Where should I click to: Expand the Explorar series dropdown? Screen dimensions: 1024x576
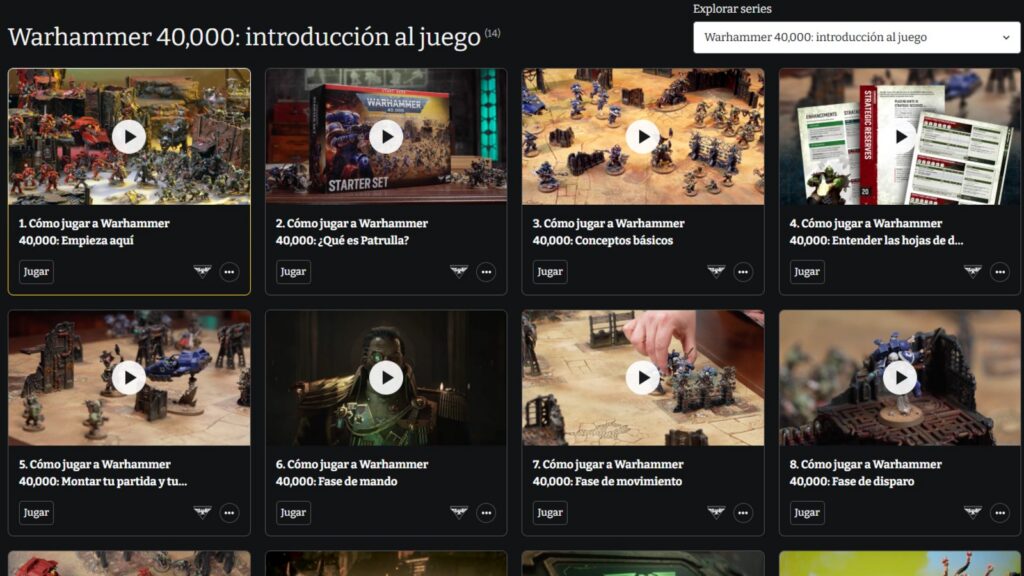point(856,37)
